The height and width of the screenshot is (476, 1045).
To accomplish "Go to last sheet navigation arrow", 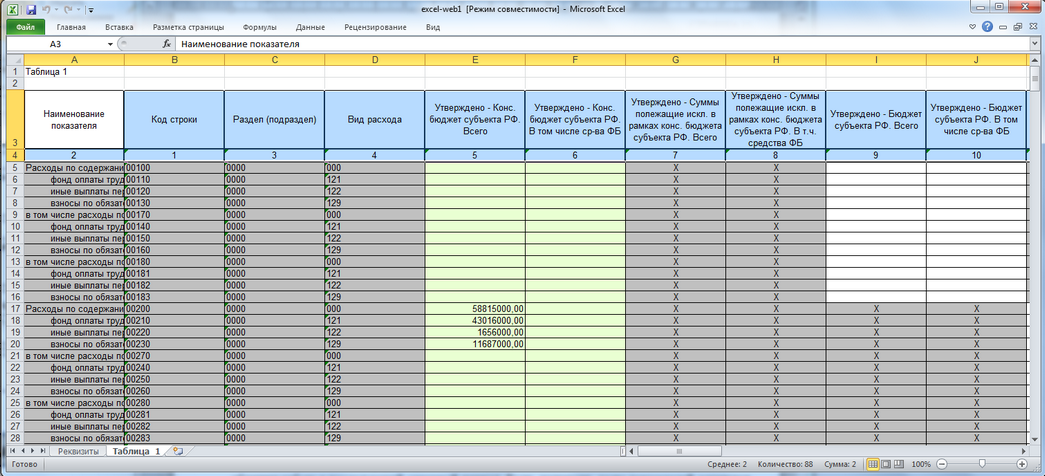I will click(45, 451).
